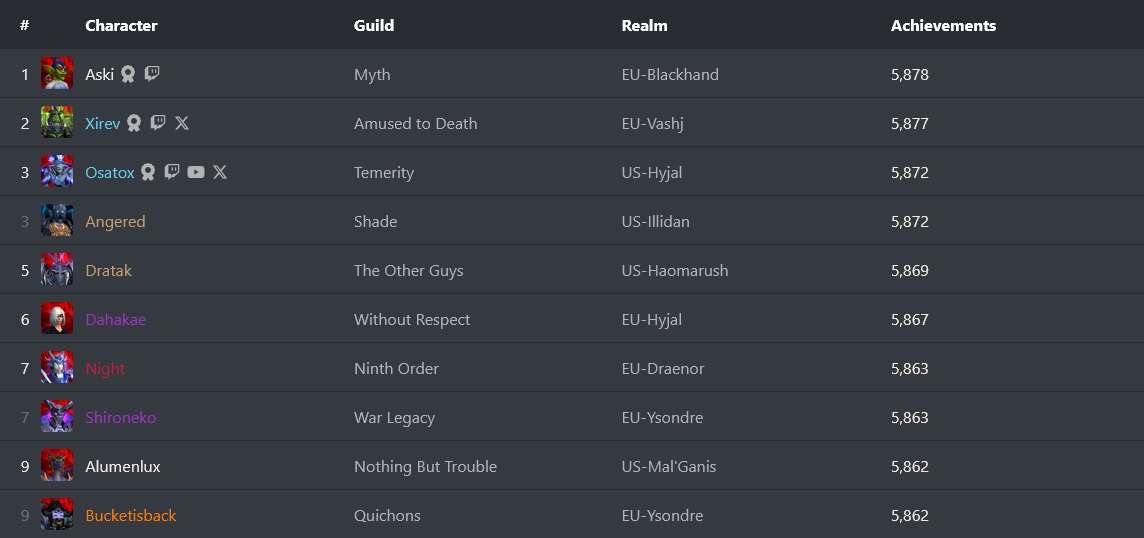Visit the Nothing But Trouble guild
The width and height of the screenshot is (1144, 538).
425,466
